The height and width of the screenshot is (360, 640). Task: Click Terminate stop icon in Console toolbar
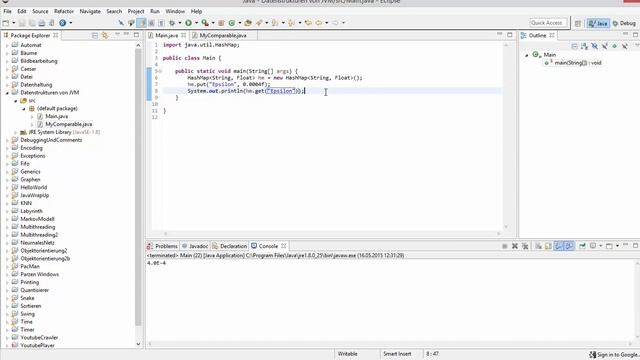pyautogui.click(x=504, y=246)
